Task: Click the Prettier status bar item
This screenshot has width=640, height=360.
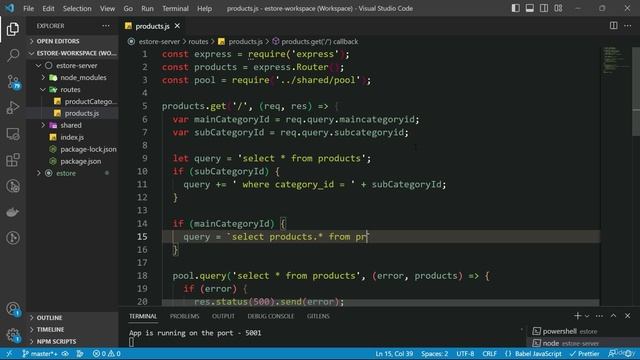Action: click(584, 353)
